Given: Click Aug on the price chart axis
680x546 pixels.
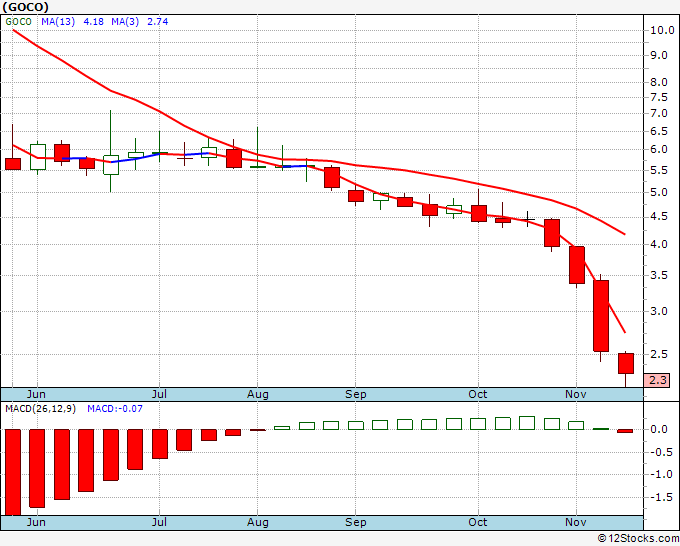Looking at the screenshot, I should [258, 394].
